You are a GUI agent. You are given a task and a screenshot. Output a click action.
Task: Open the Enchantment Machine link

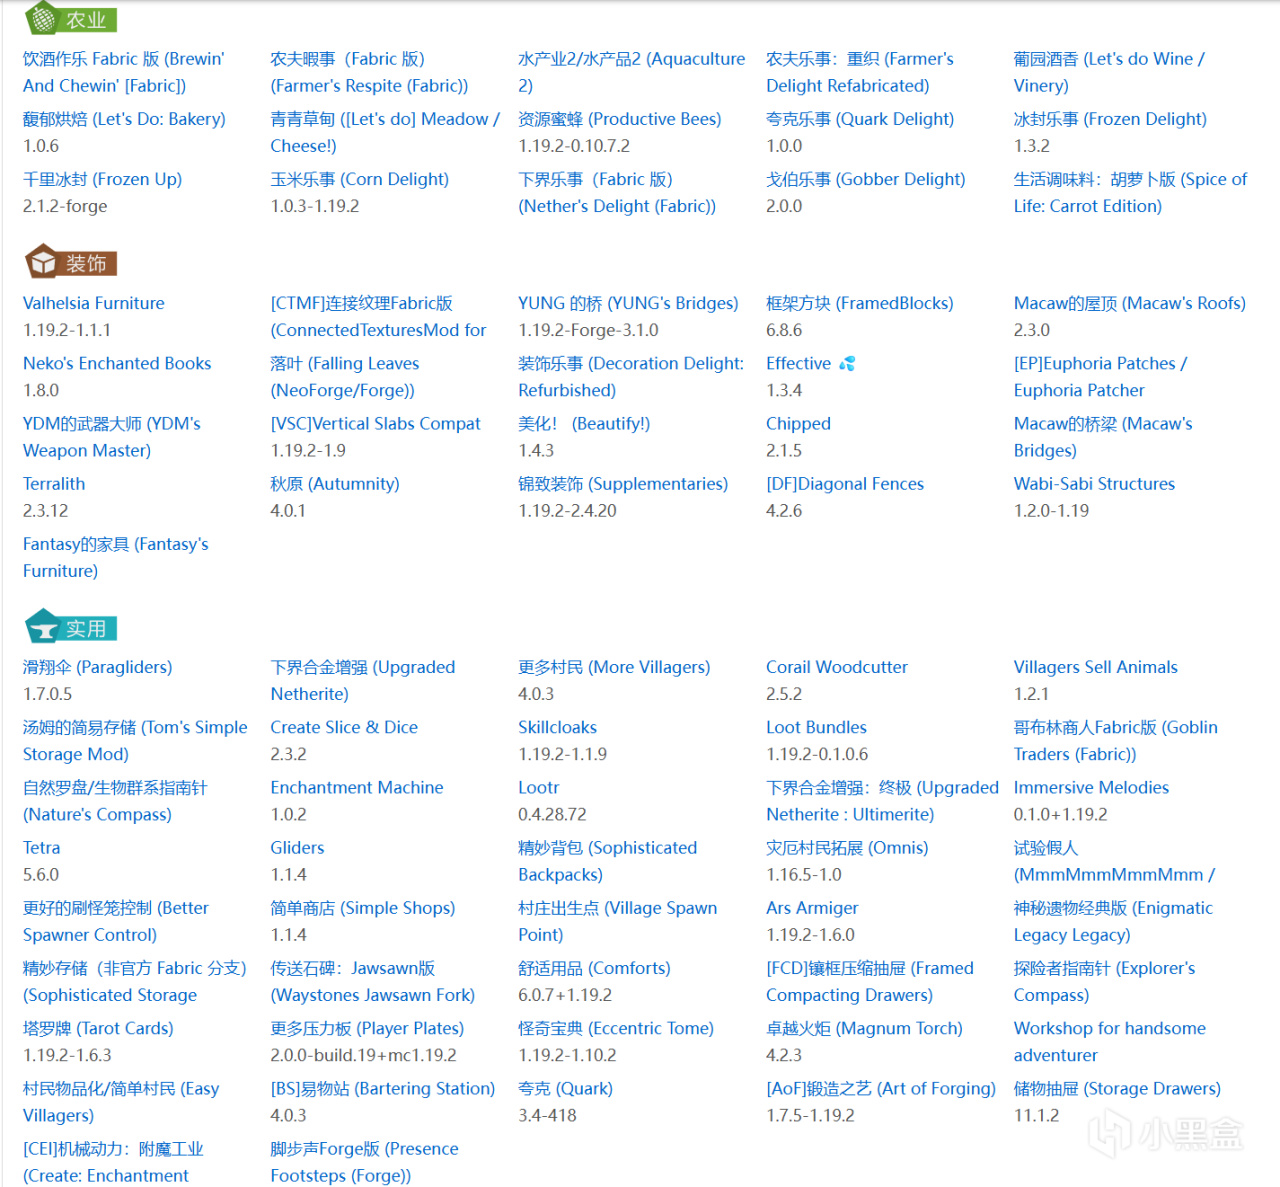(357, 787)
